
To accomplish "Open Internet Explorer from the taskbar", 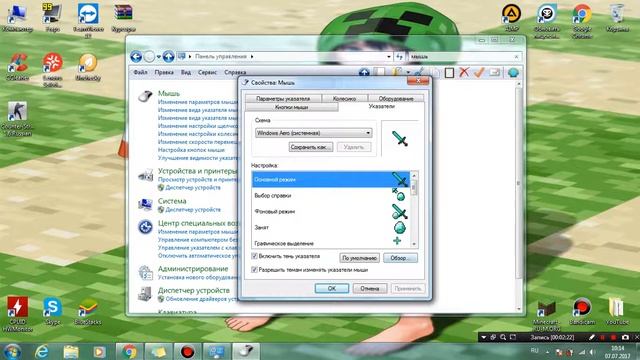I will click(42, 351).
